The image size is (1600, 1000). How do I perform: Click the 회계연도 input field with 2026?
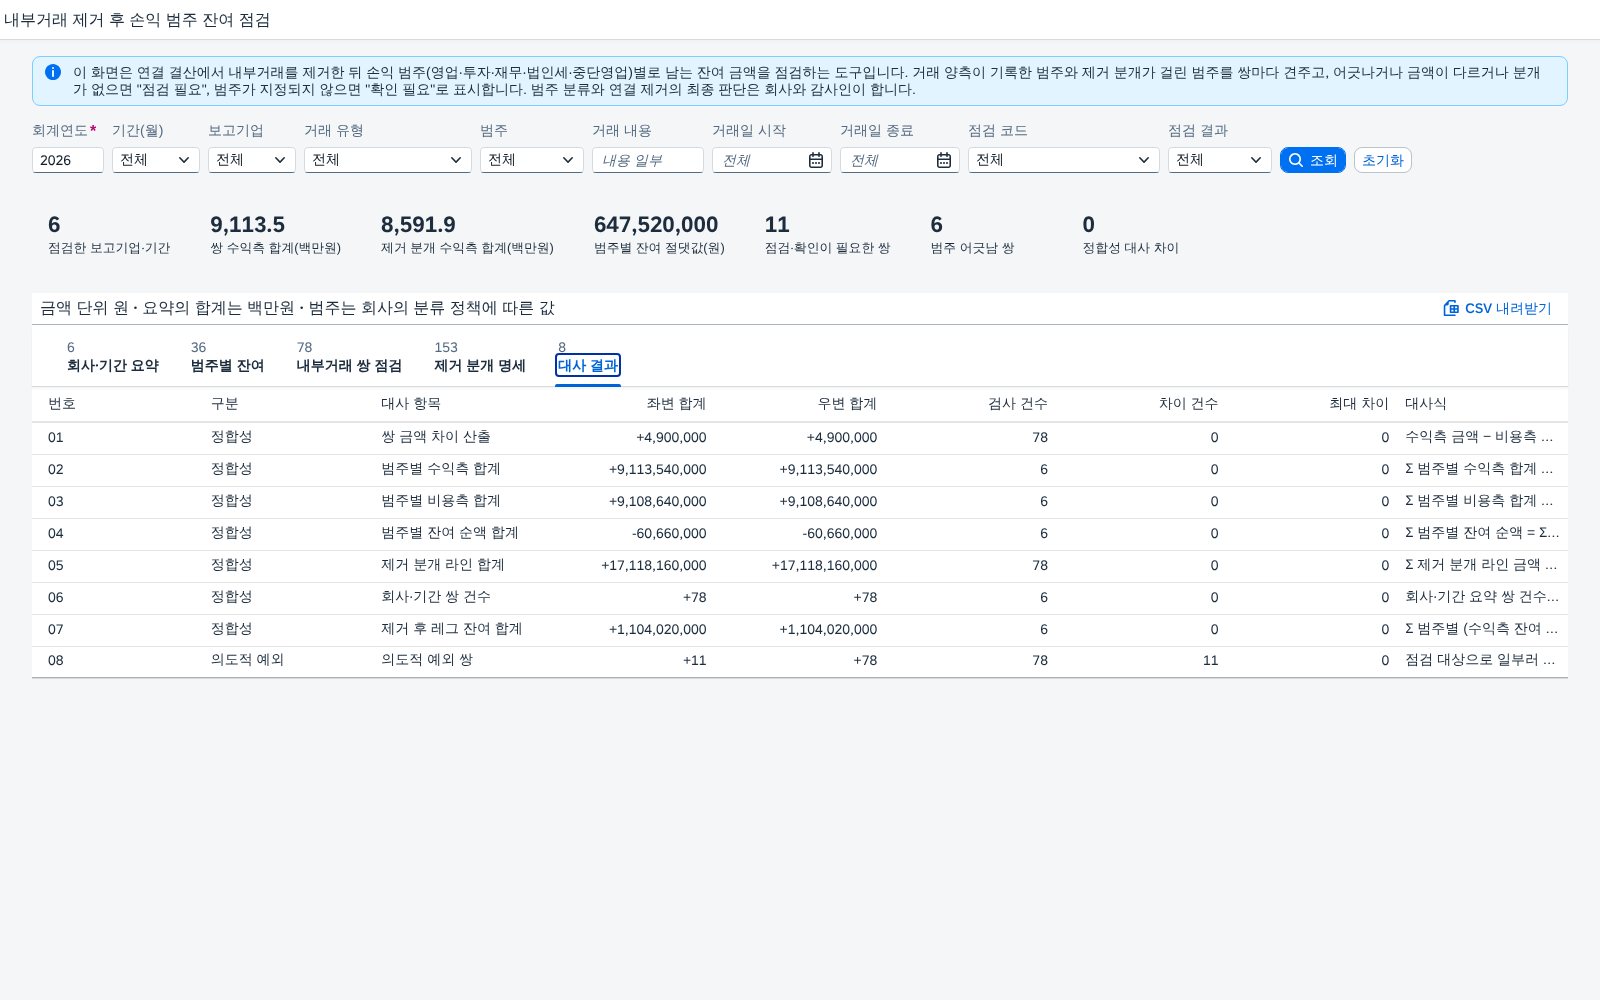click(68, 160)
